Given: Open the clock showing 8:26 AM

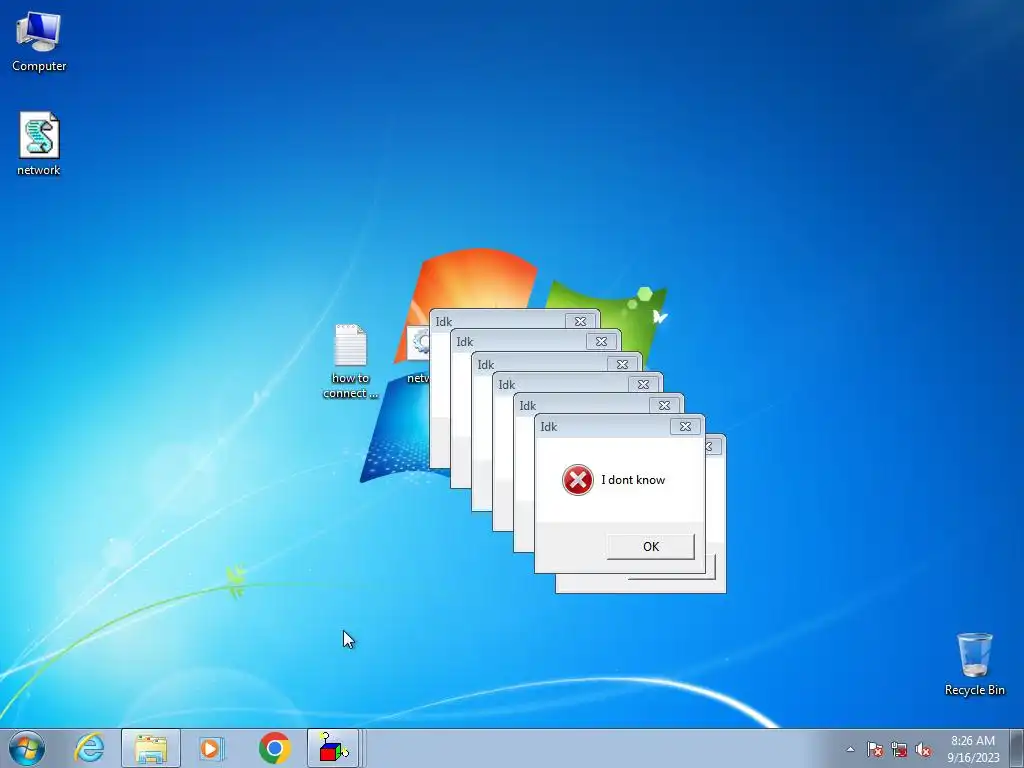Looking at the screenshot, I should pyautogui.click(x=973, y=748).
